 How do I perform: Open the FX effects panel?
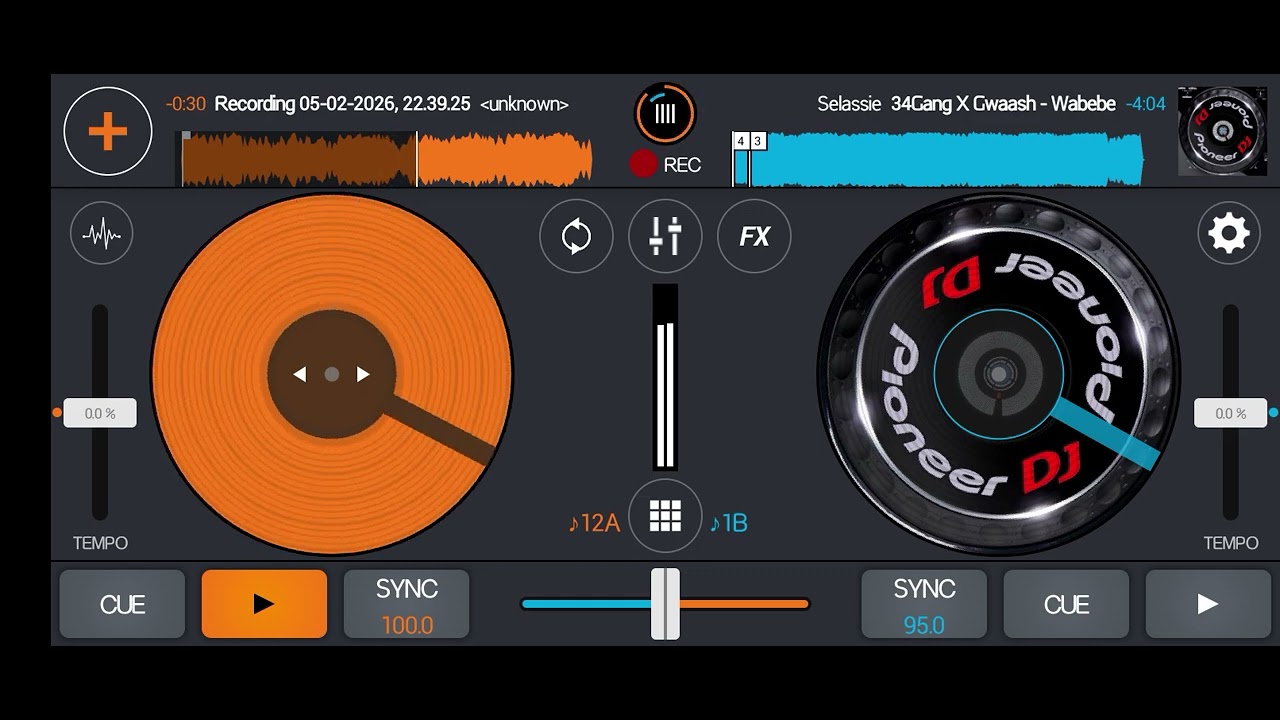pyautogui.click(x=754, y=236)
